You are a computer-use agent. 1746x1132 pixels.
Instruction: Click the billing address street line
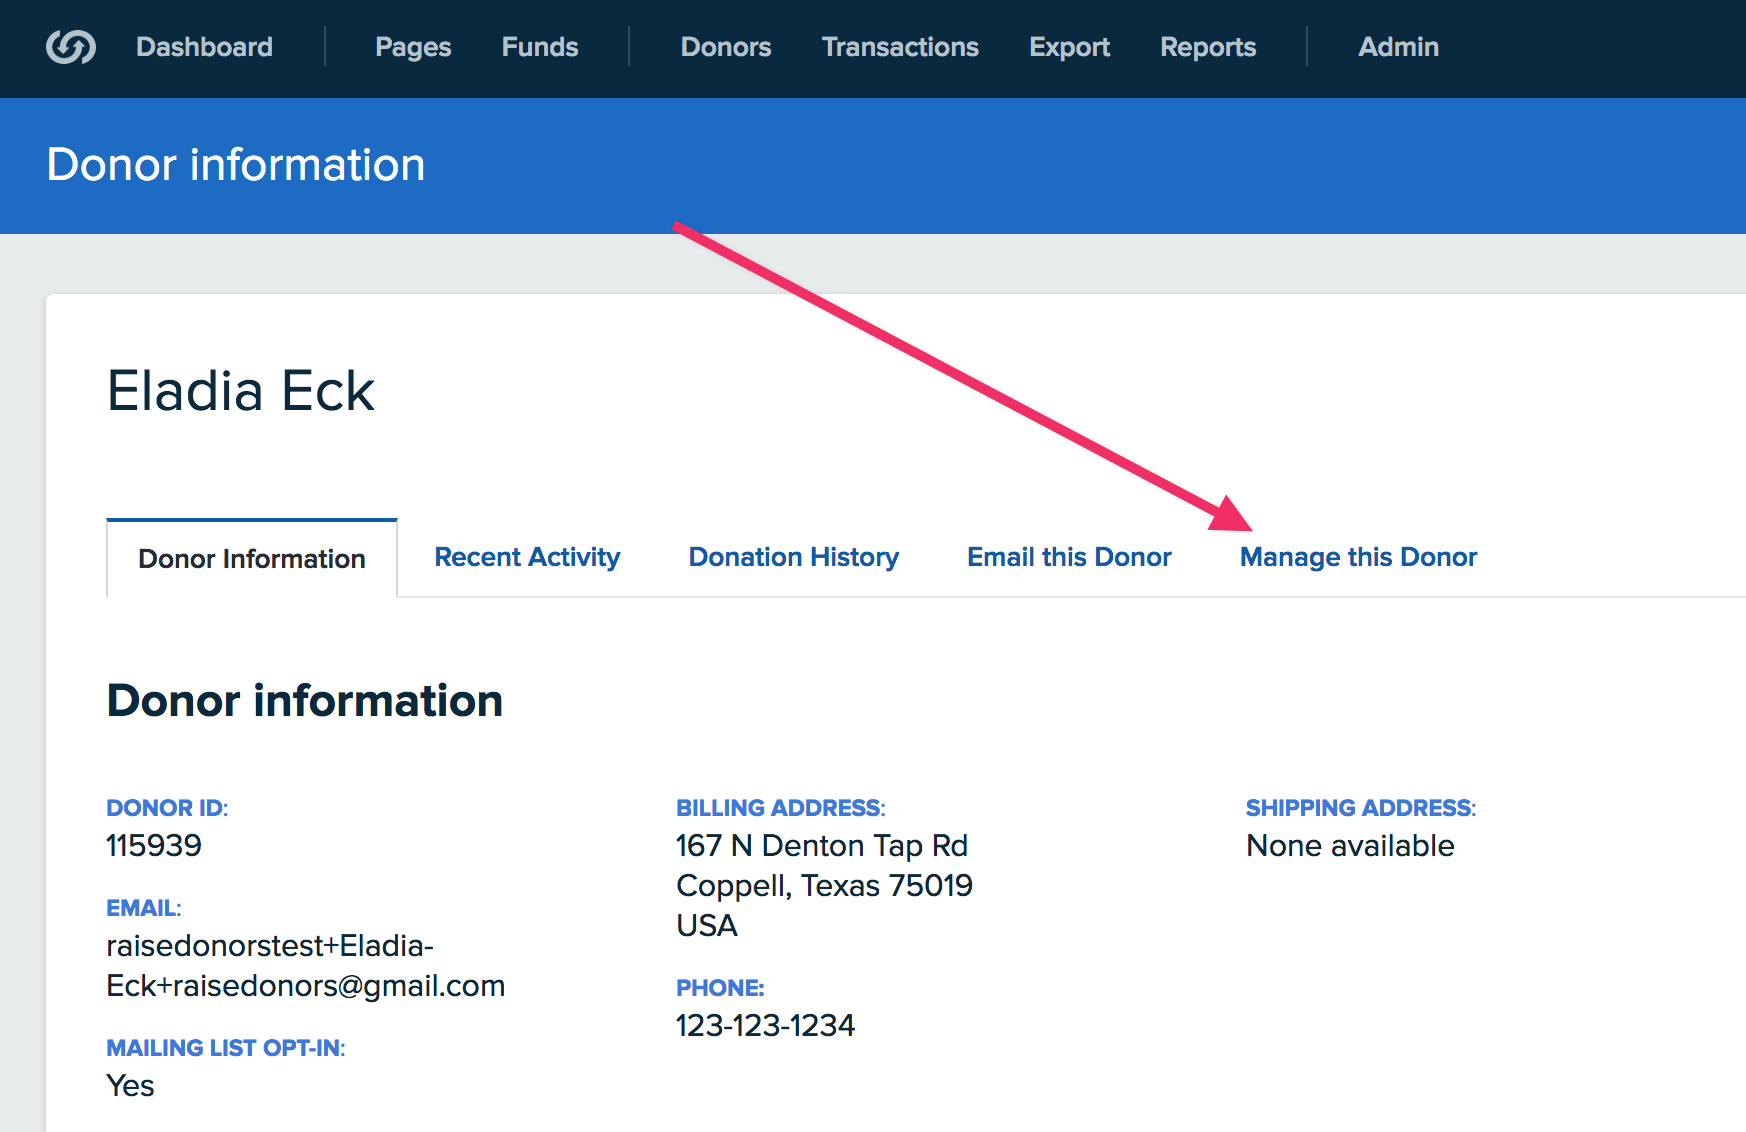(x=821, y=846)
